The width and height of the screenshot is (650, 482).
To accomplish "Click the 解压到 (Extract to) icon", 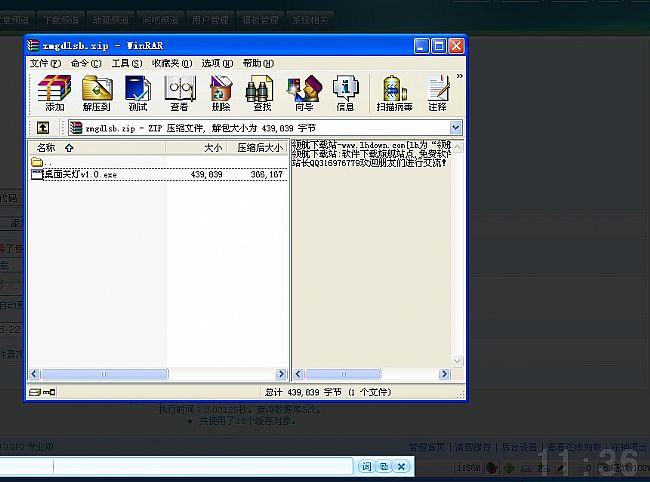I will click(x=97, y=93).
